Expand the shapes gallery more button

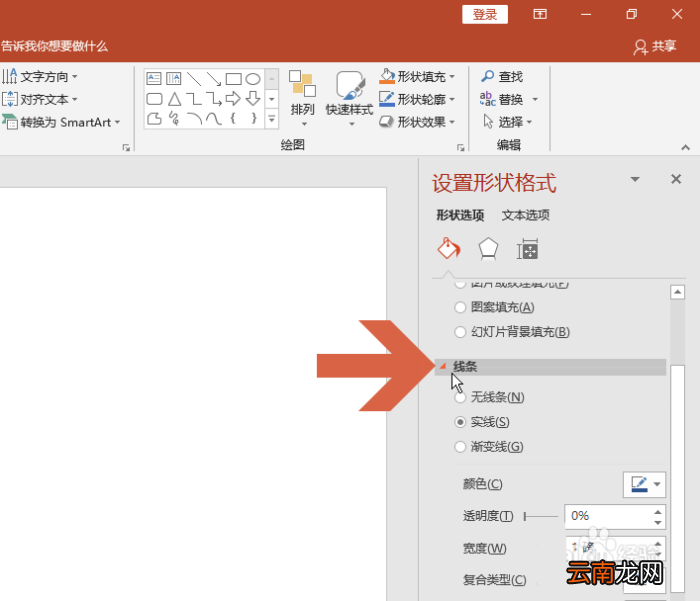tap(271, 119)
